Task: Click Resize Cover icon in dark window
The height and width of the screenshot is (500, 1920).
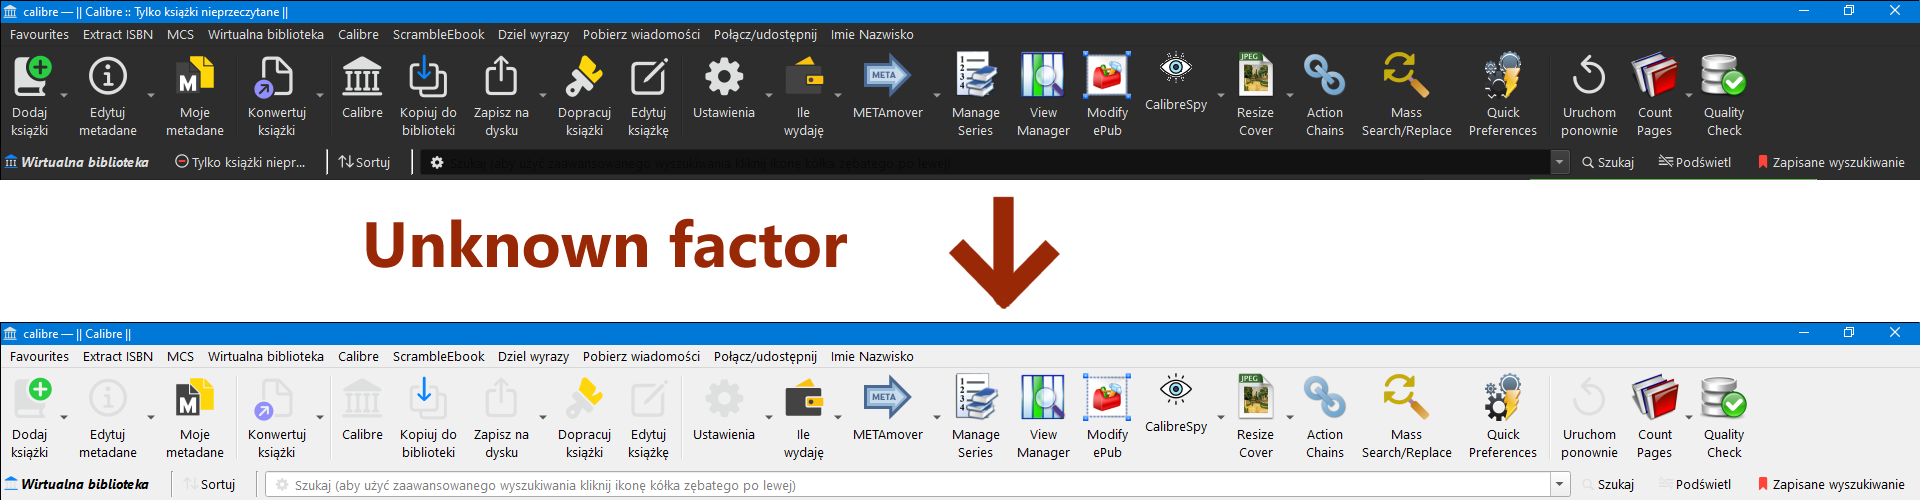Action: (x=1255, y=76)
